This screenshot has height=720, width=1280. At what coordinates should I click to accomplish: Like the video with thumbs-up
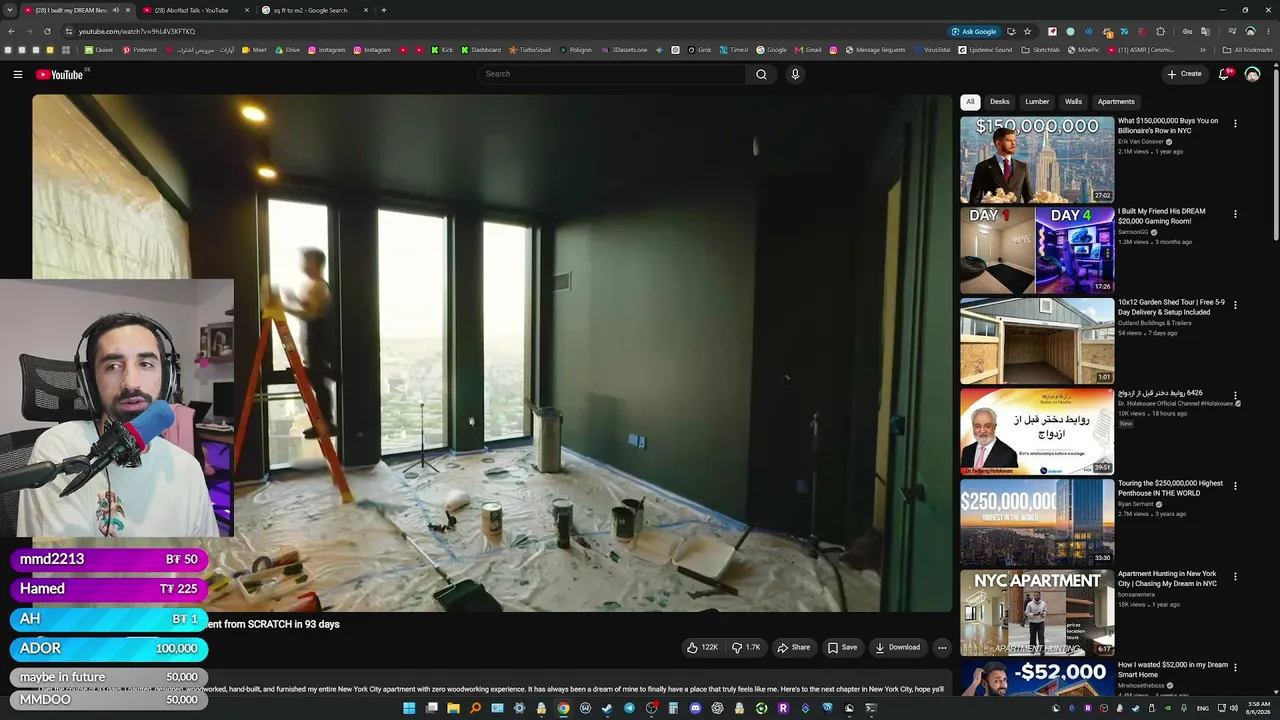[702, 647]
